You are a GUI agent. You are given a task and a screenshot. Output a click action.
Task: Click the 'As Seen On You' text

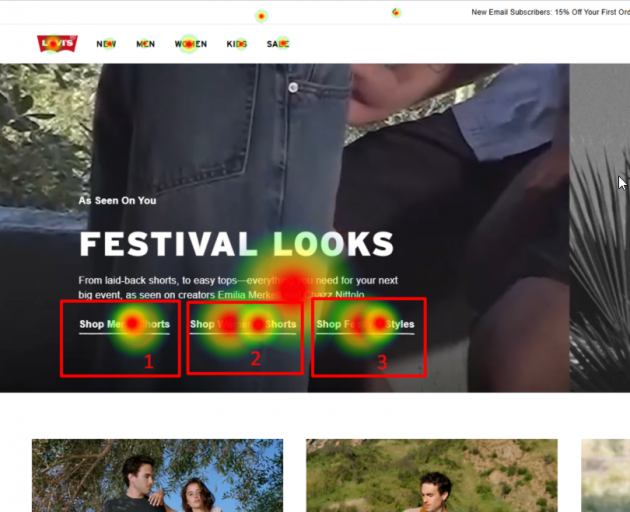pos(117,201)
